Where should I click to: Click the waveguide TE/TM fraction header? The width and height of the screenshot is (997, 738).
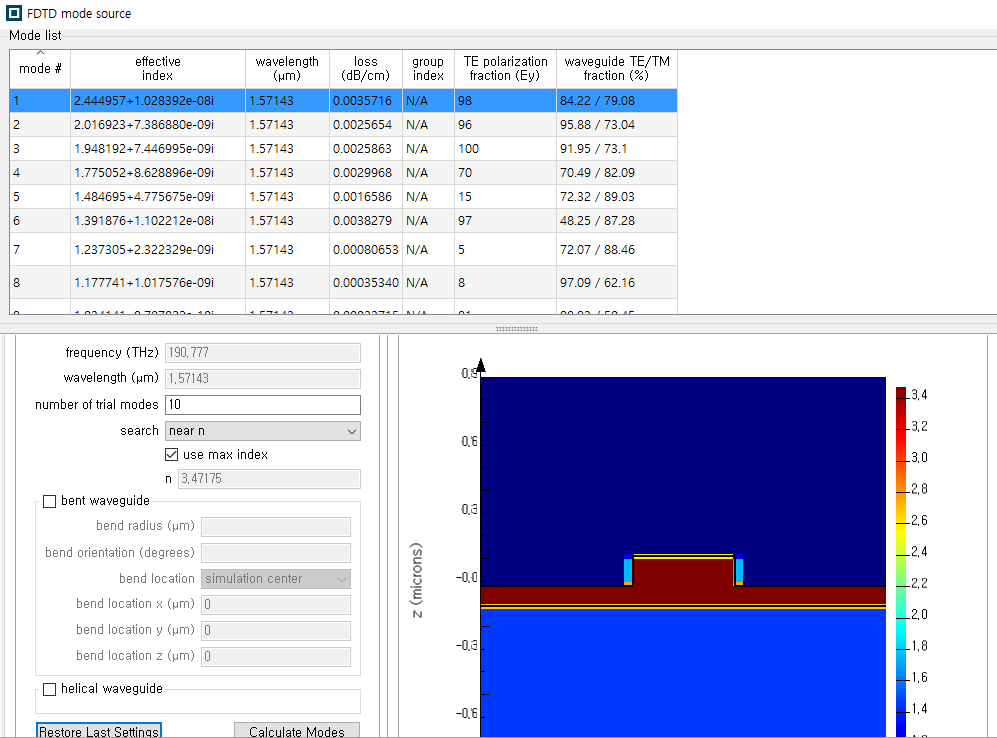[x=617, y=69]
